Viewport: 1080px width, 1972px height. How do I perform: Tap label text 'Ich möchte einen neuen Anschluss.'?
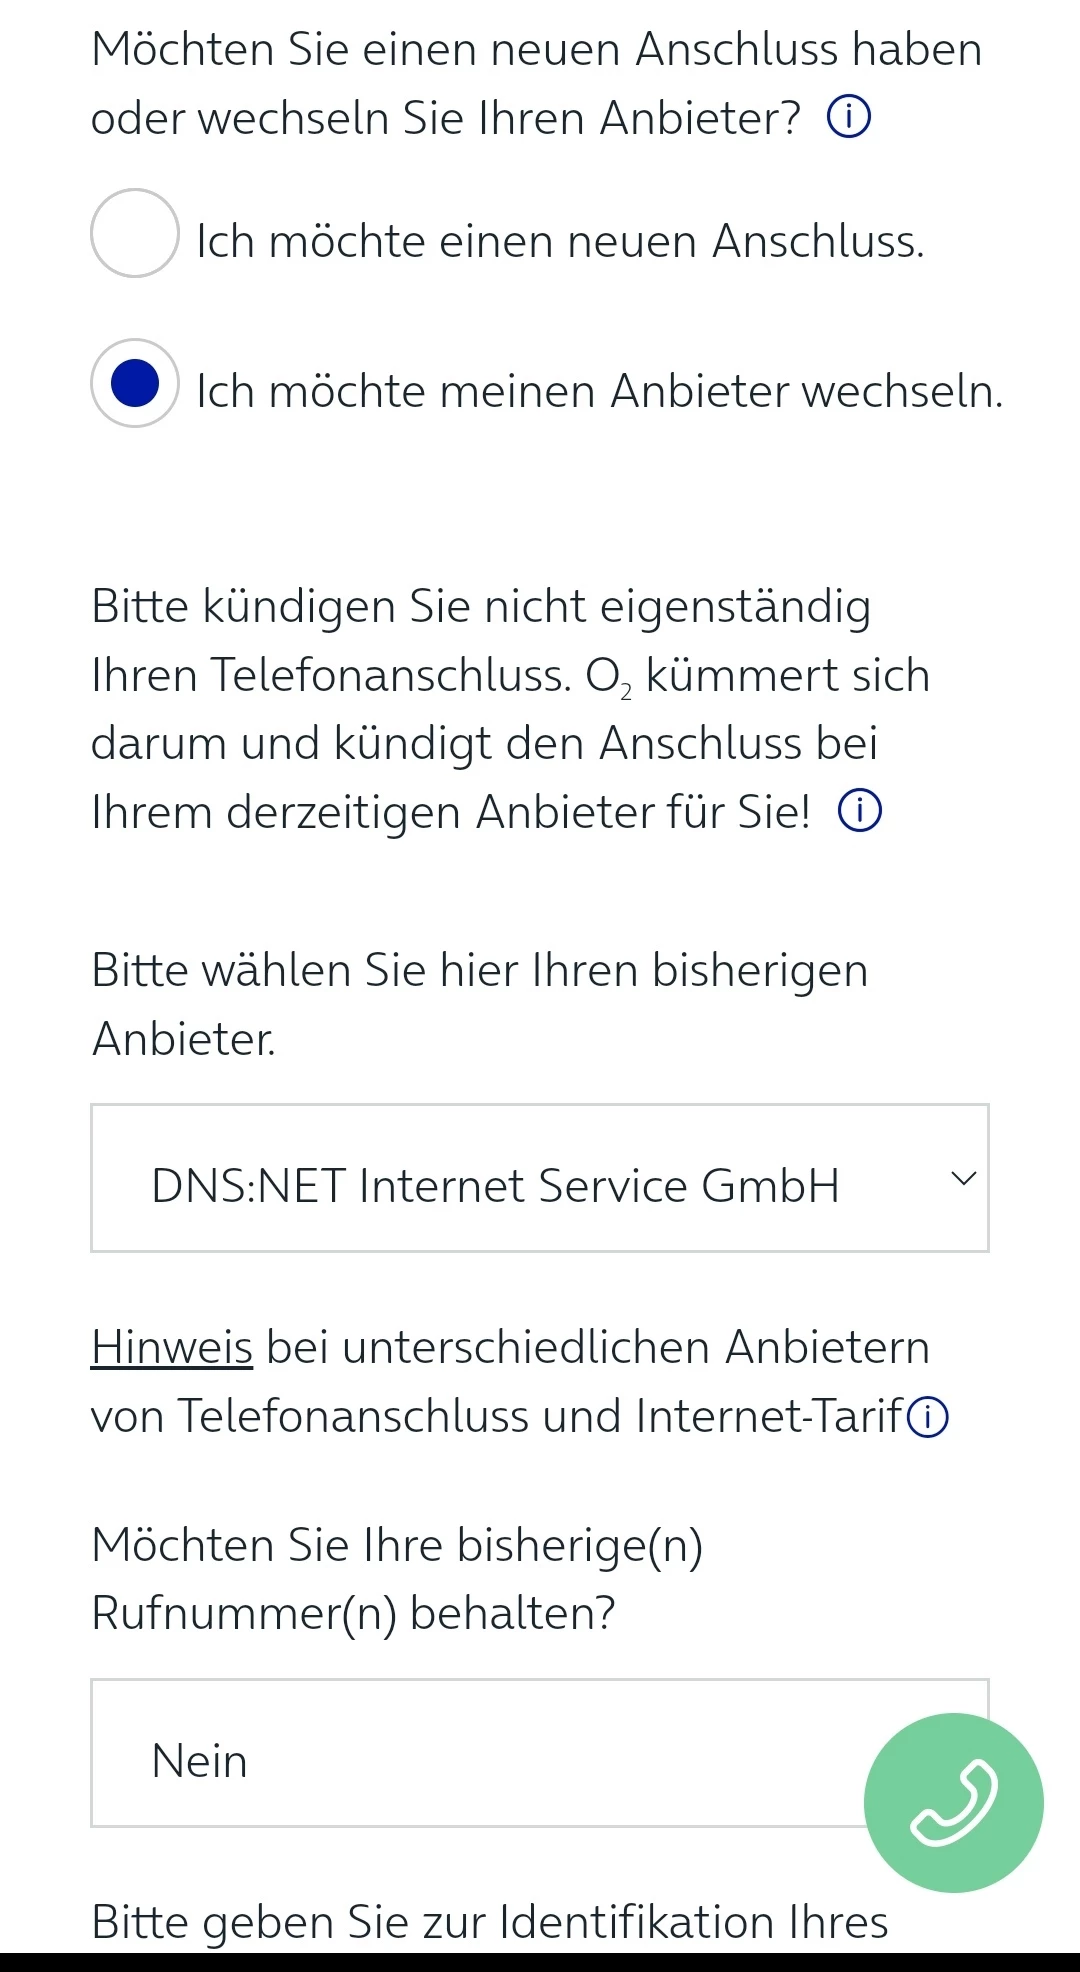click(x=560, y=242)
